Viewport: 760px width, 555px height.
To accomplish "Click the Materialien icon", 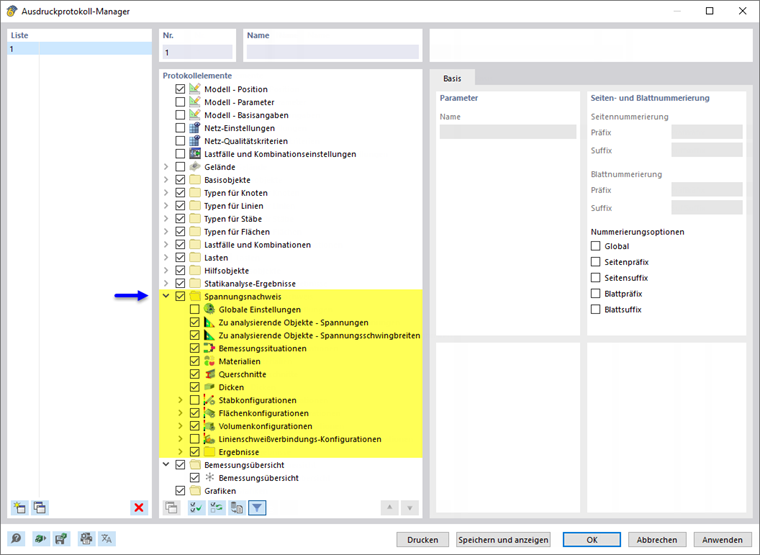I will coord(209,361).
